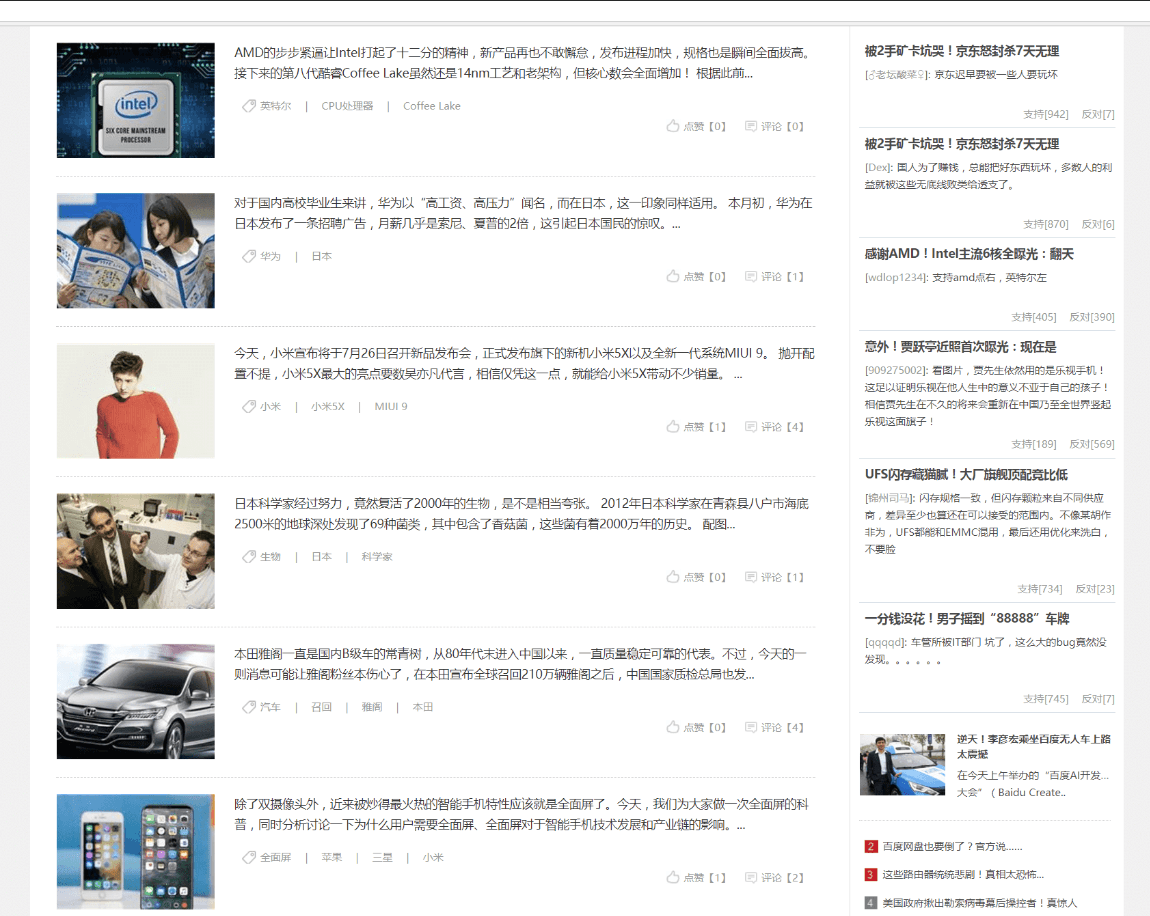Click the comment icon on the full-screen phone article
Image resolution: width=1150 pixels, height=916 pixels.
click(x=751, y=877)
